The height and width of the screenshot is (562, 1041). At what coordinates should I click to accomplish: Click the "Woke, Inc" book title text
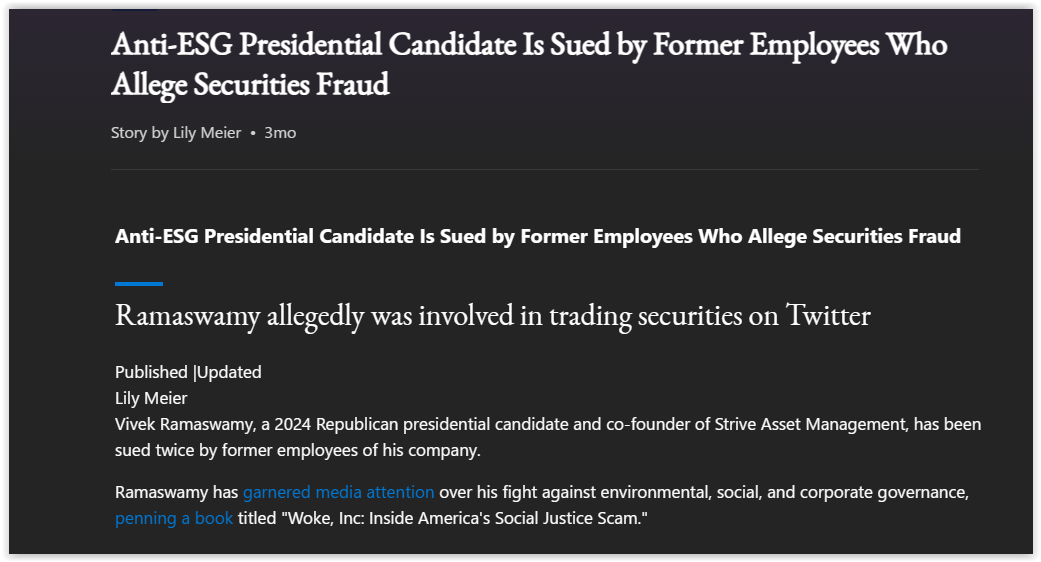tap(322, 518)
